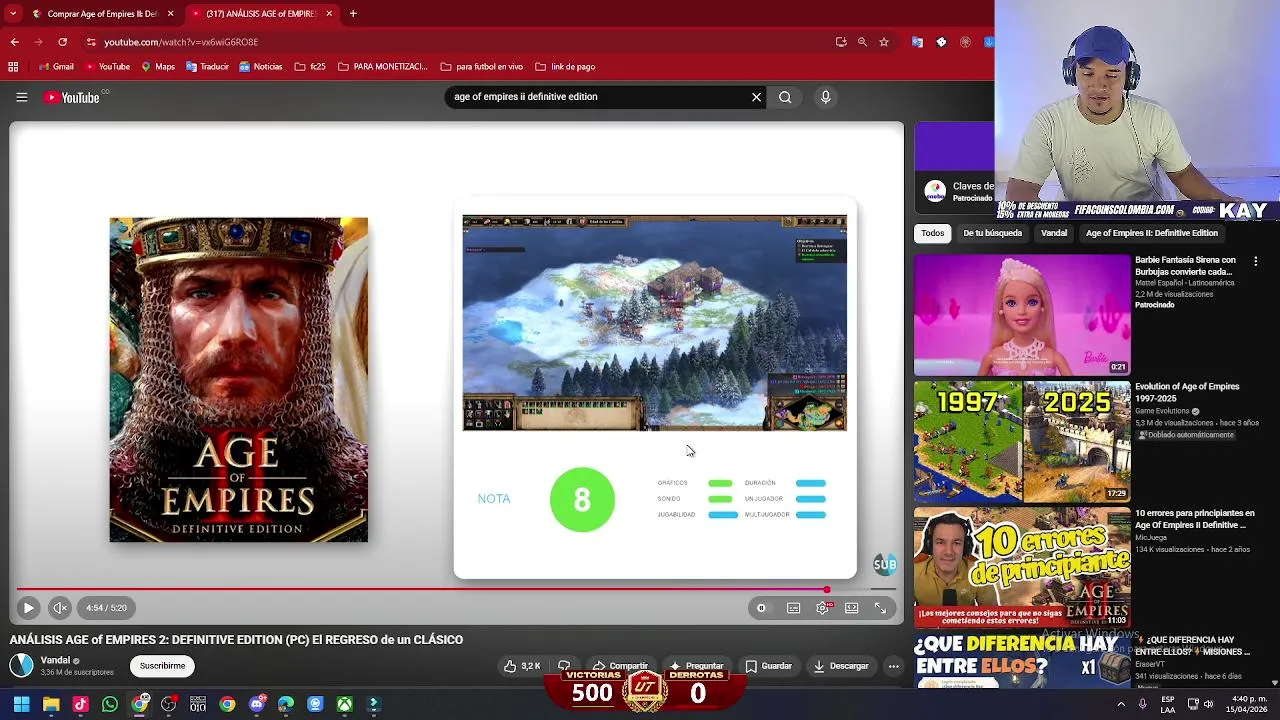Switch to theater mode view
This screenshot has width=1280, height=720.
point(851,608)
